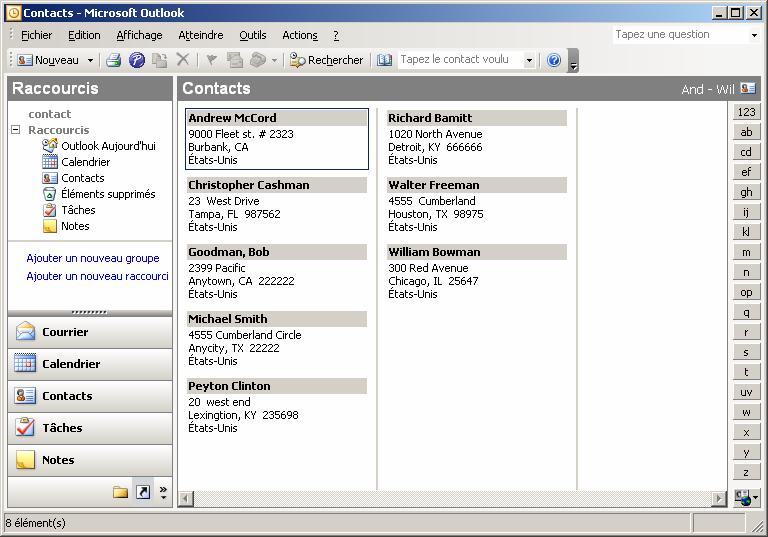This screenshot has width=768, height=537.
Task: Click the shortcuts icon at bottom
Action: pyautogui.click(x=143, y=492)
